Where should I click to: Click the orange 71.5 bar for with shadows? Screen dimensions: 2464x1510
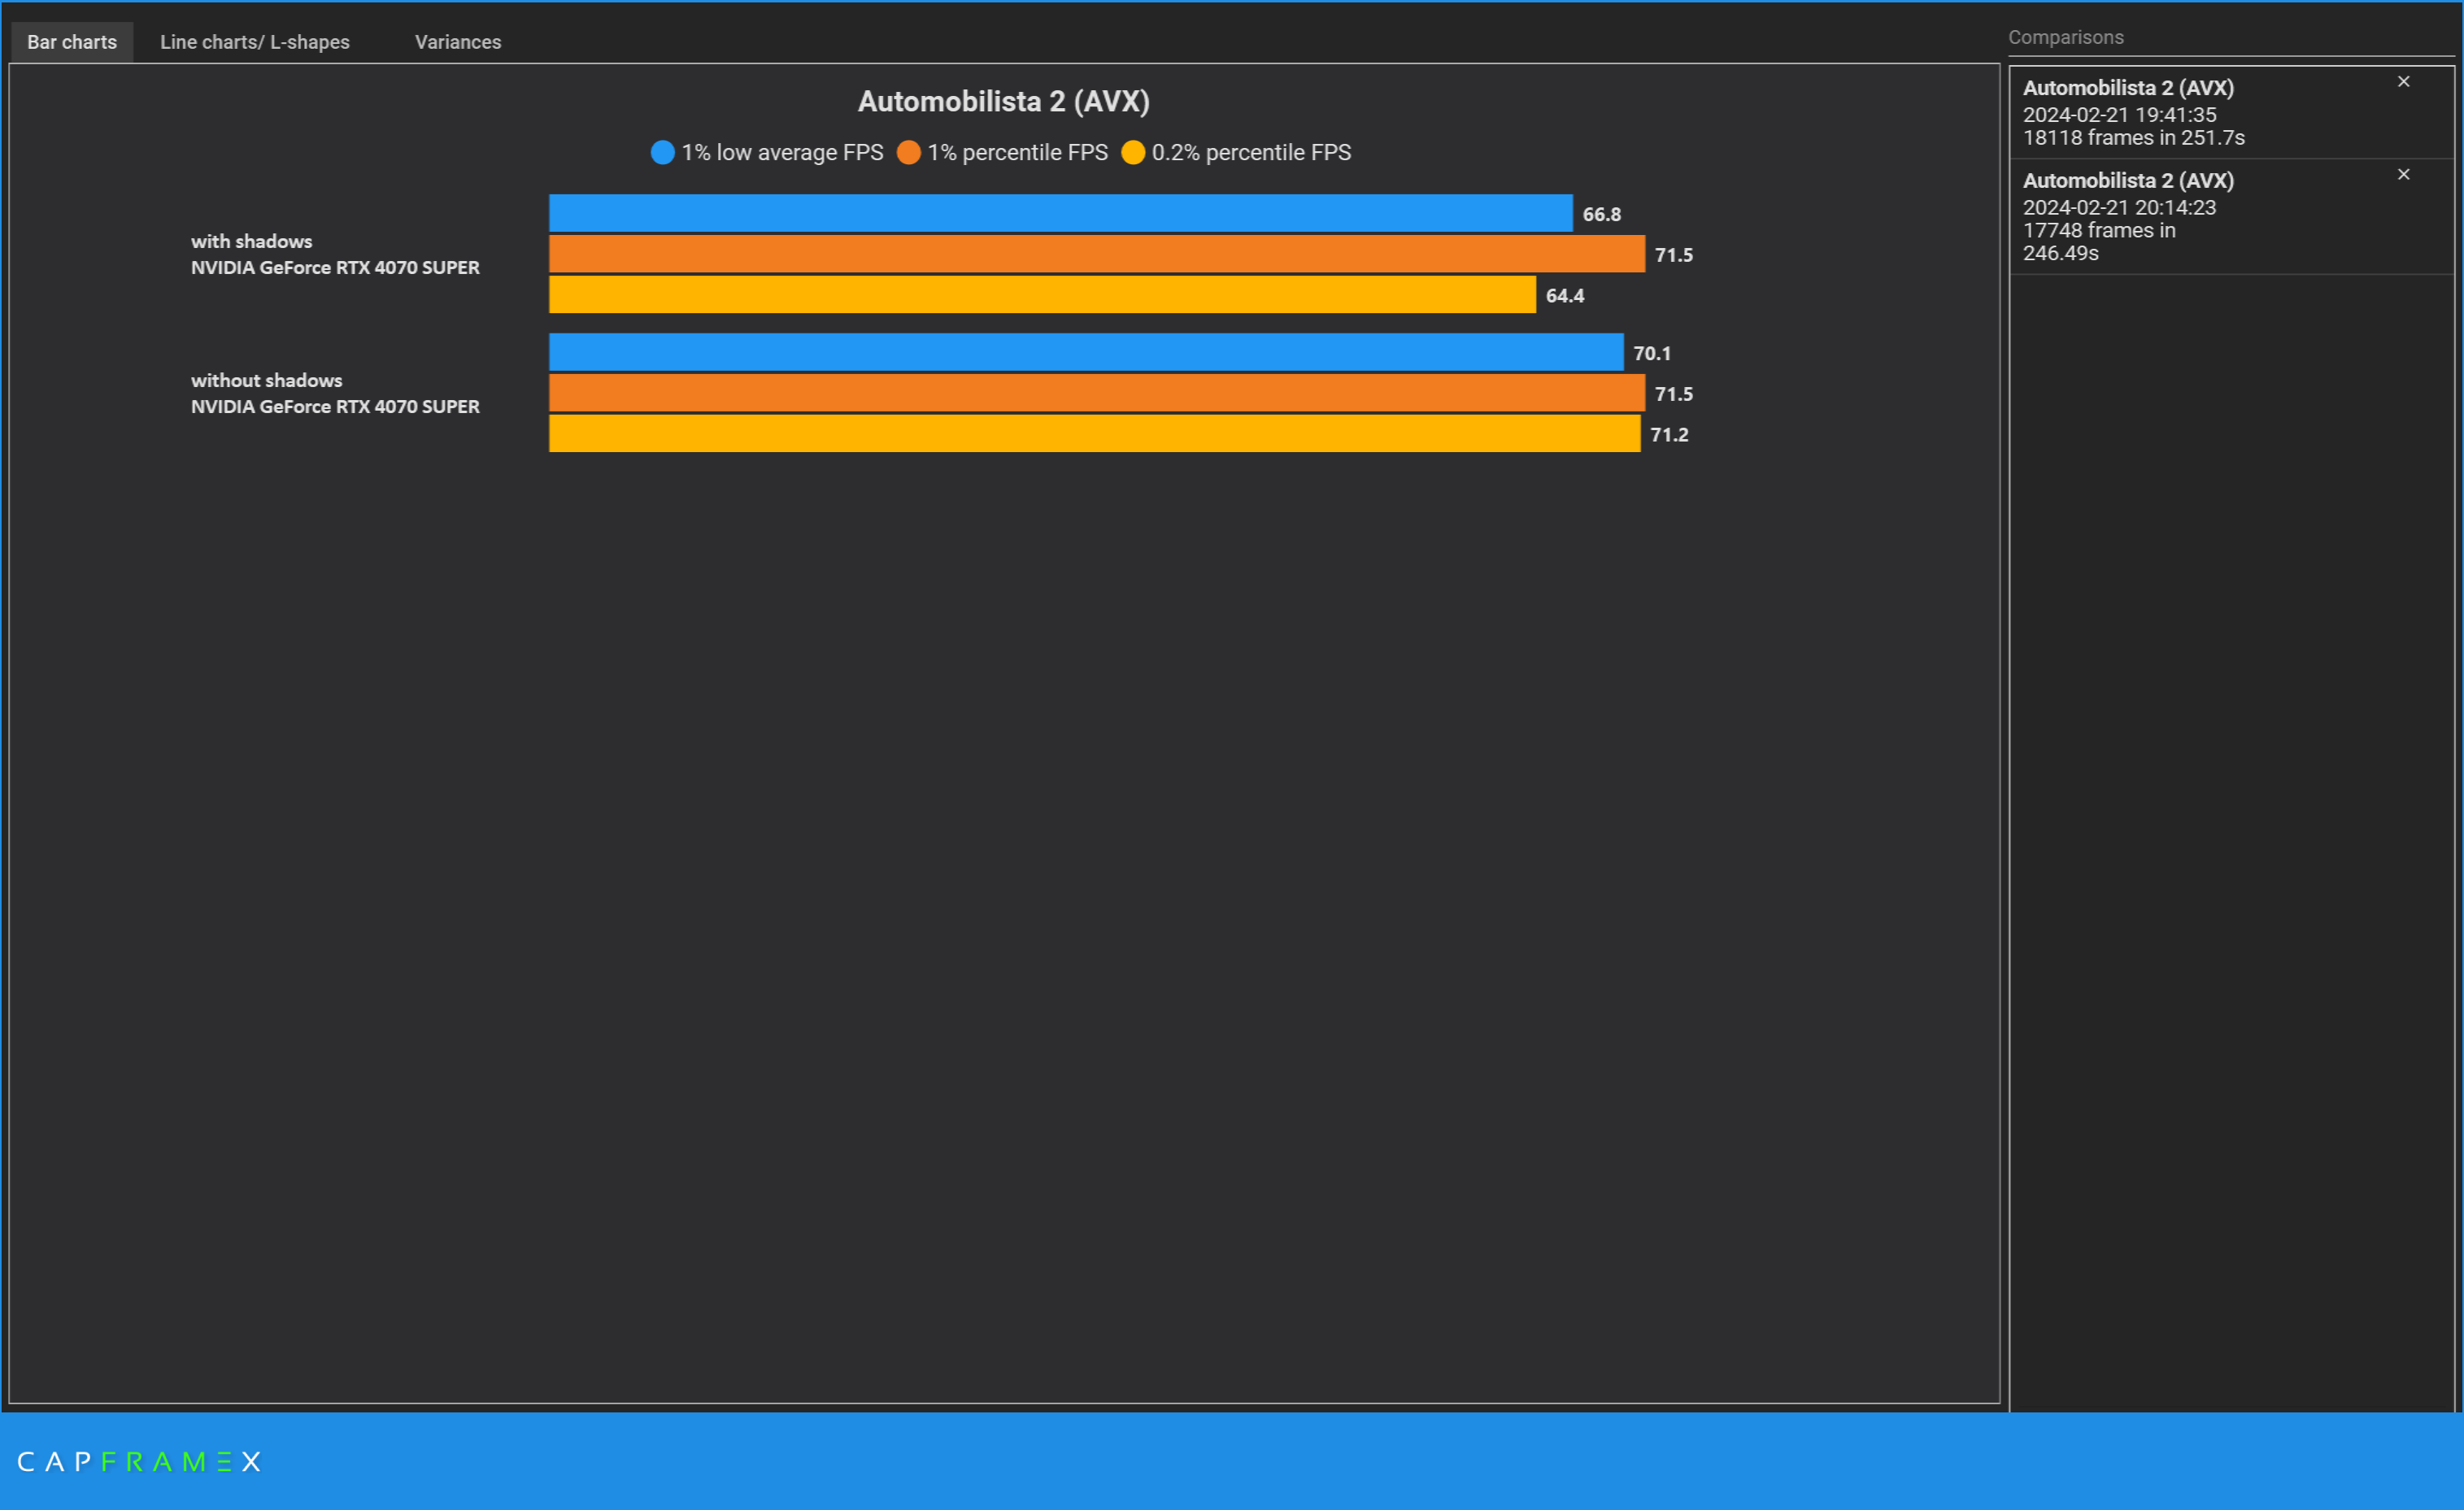pyautogui.click(x=1096, y=254)
